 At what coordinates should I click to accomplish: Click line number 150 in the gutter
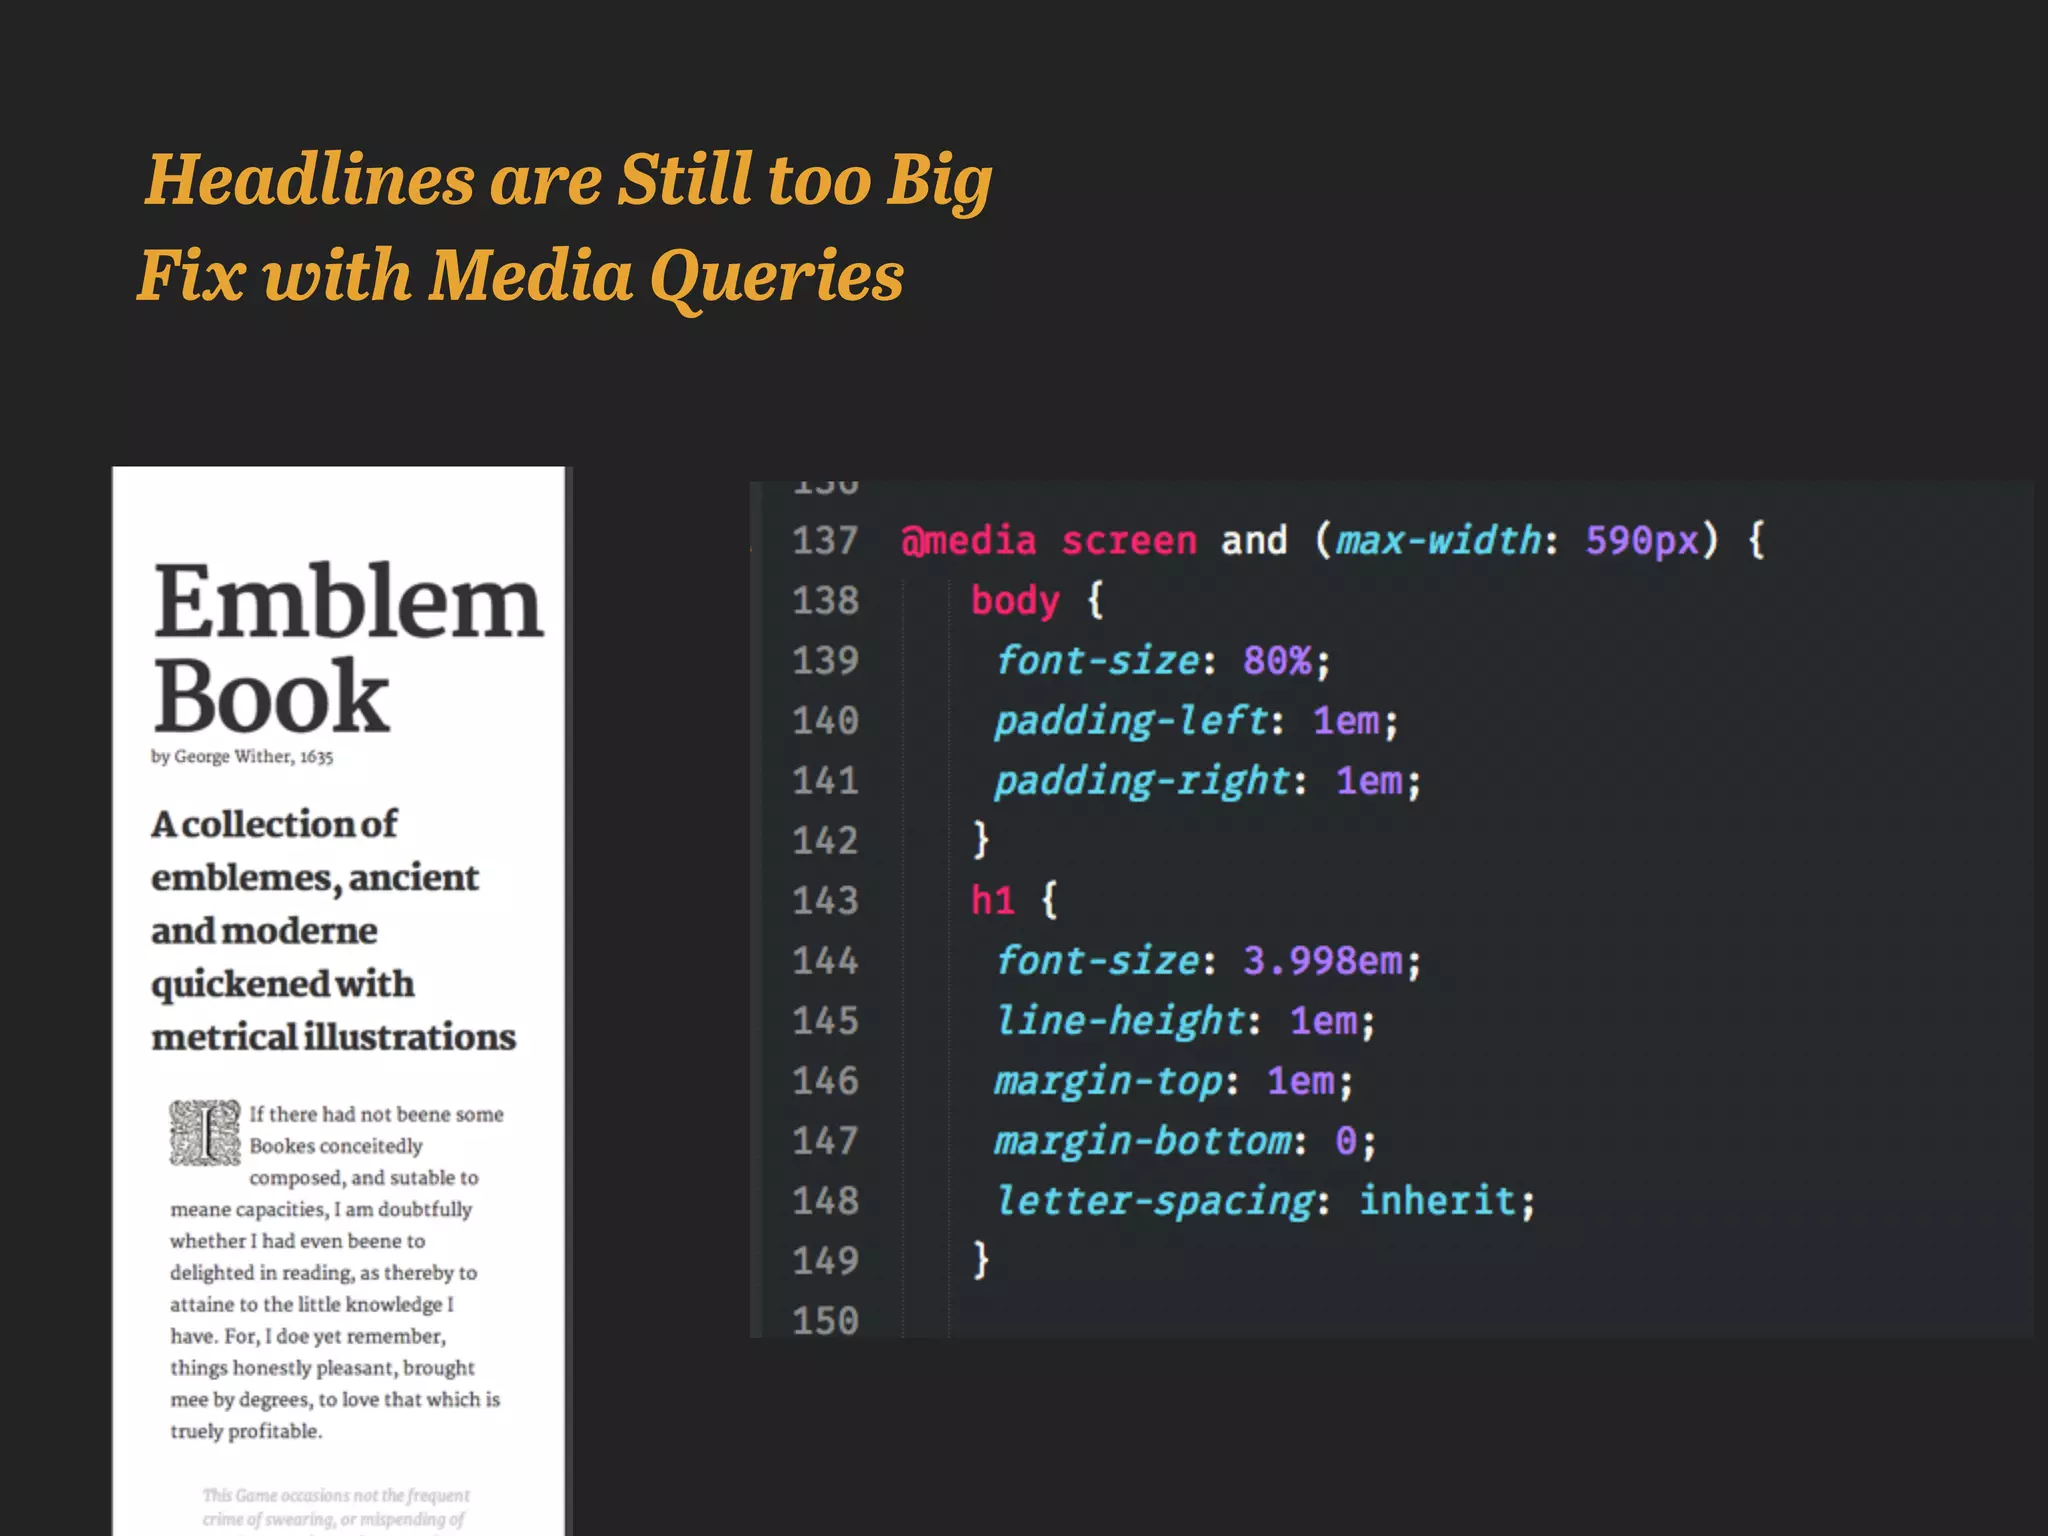[825, 1321]
